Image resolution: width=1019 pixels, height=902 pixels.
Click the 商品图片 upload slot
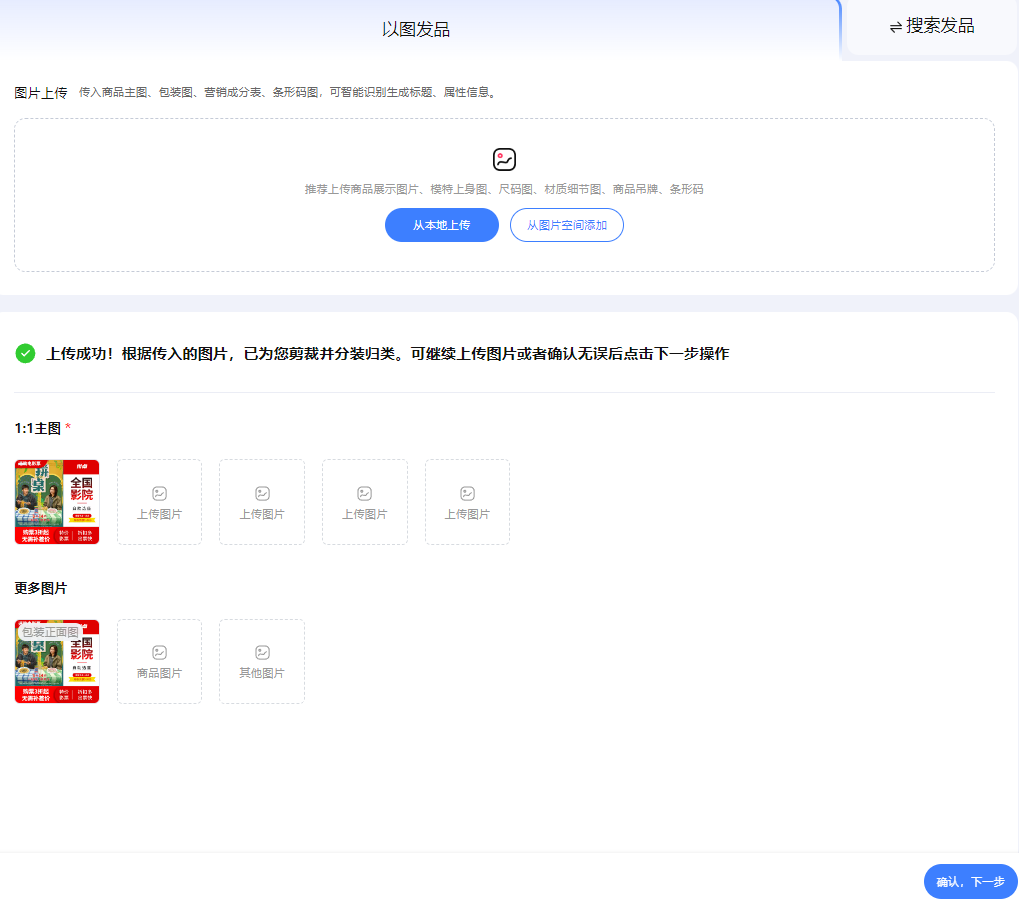coord(159,662)
